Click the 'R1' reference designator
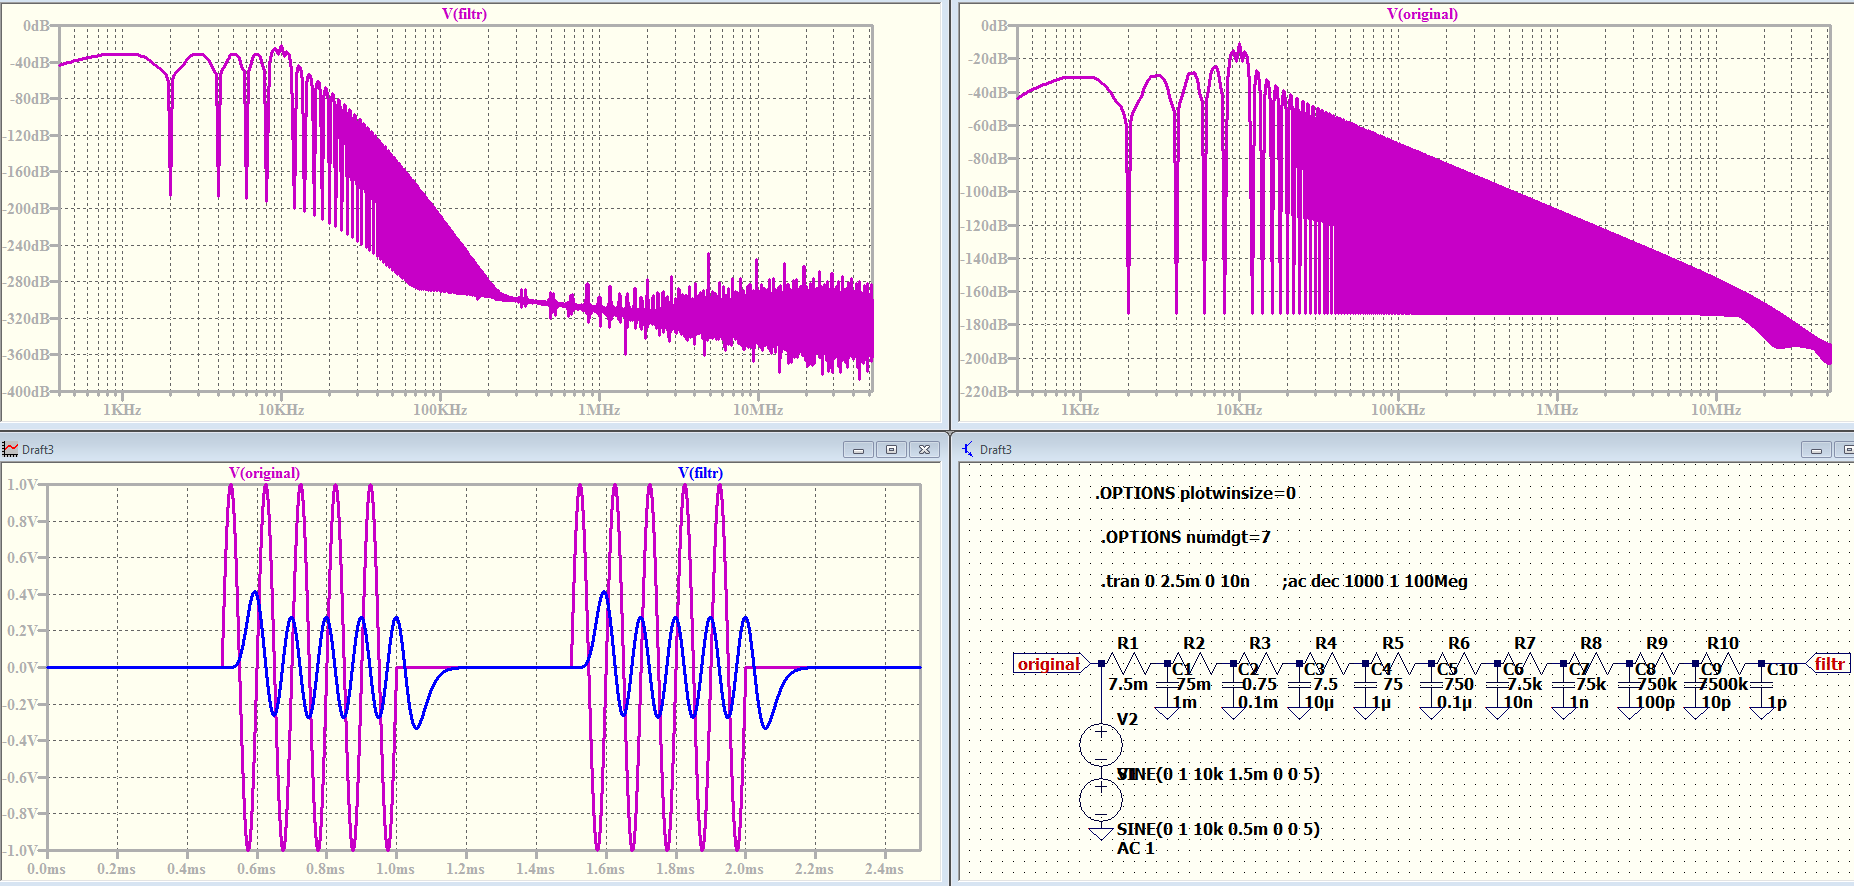This screenshot has height=886, width=1854. (x=1127, y=643)
